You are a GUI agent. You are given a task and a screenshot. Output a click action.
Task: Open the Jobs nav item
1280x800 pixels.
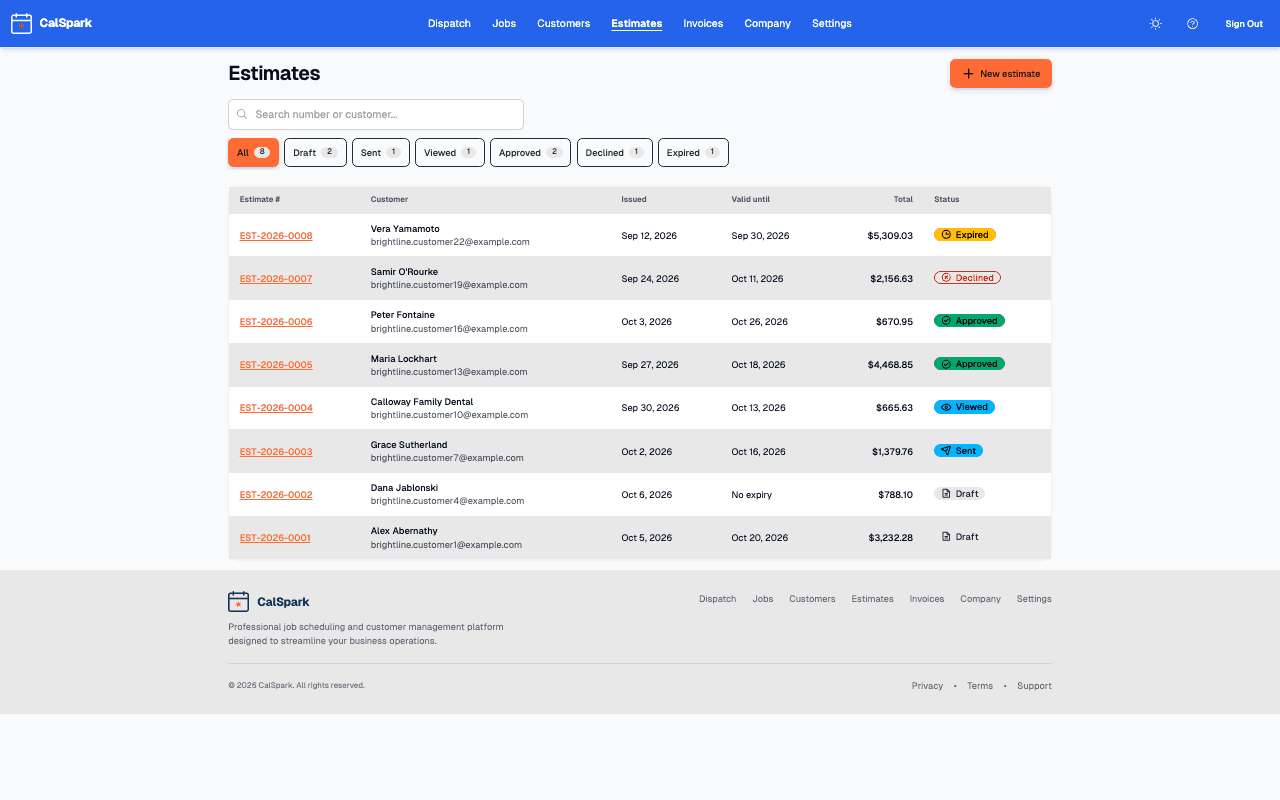tap(504, 23)
